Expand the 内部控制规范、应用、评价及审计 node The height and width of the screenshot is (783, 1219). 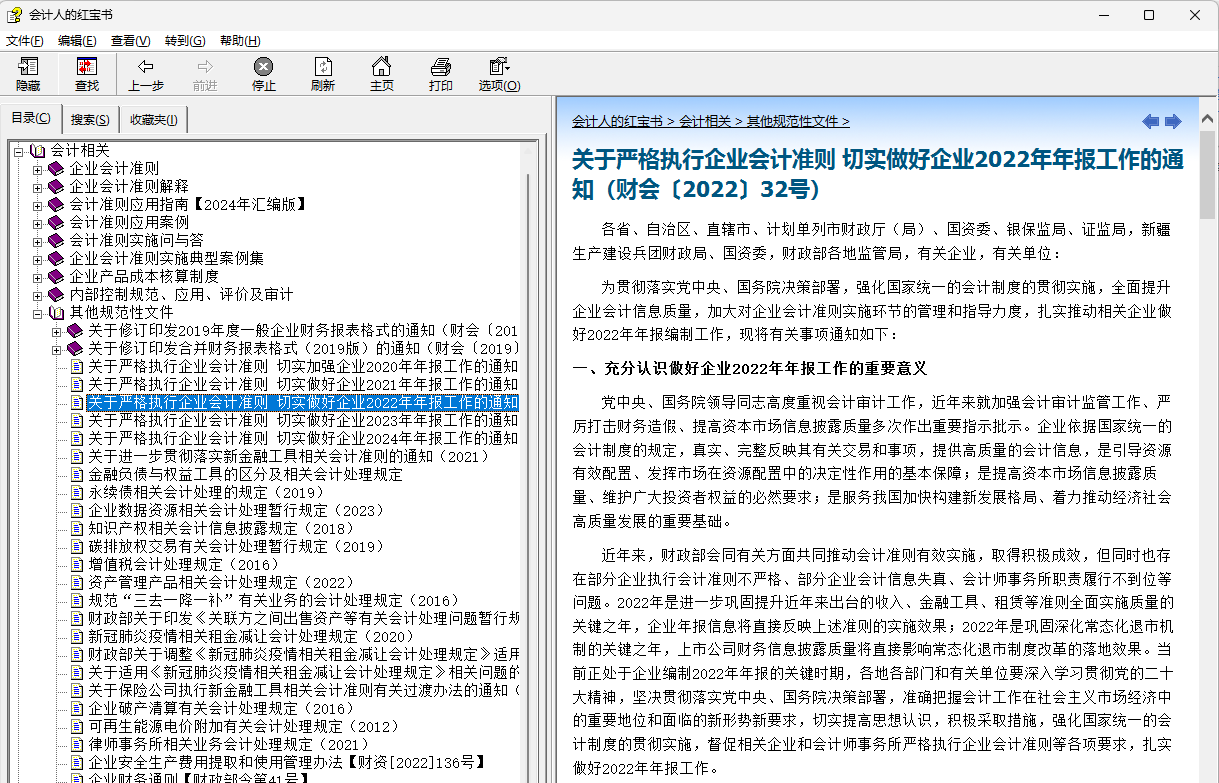point(38,294)
